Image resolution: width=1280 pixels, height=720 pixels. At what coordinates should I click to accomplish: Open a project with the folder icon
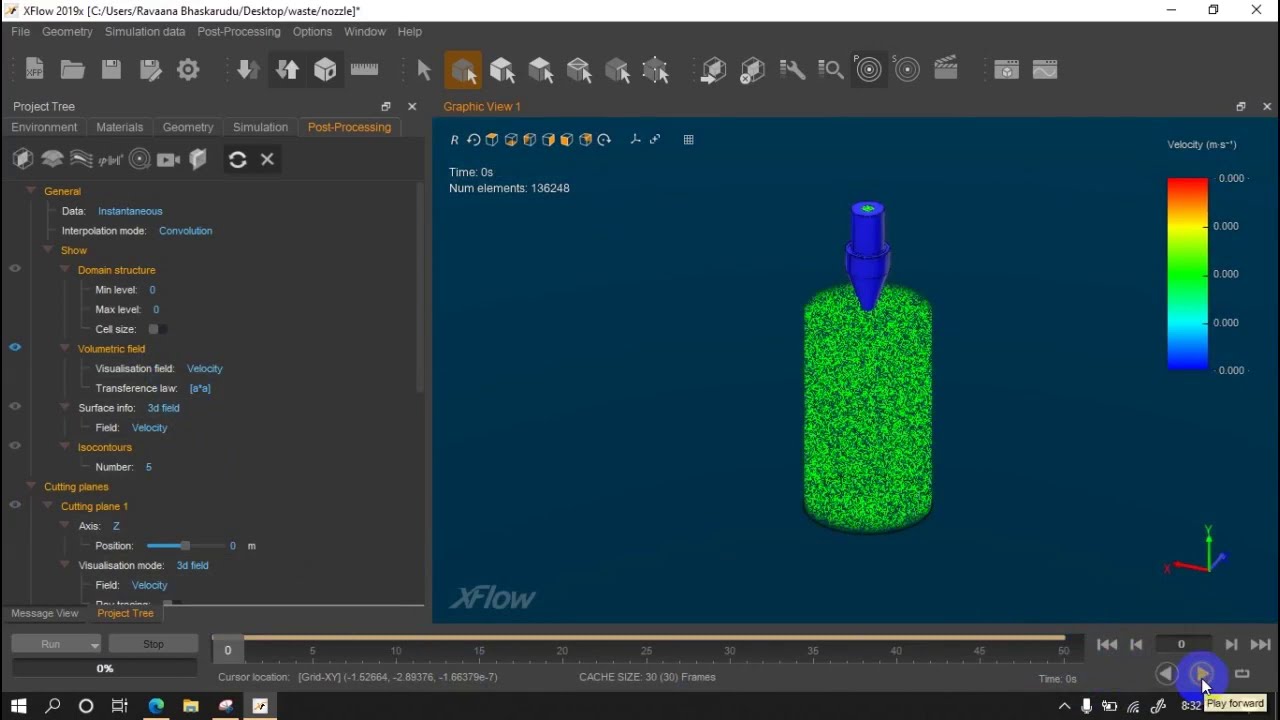72,70
